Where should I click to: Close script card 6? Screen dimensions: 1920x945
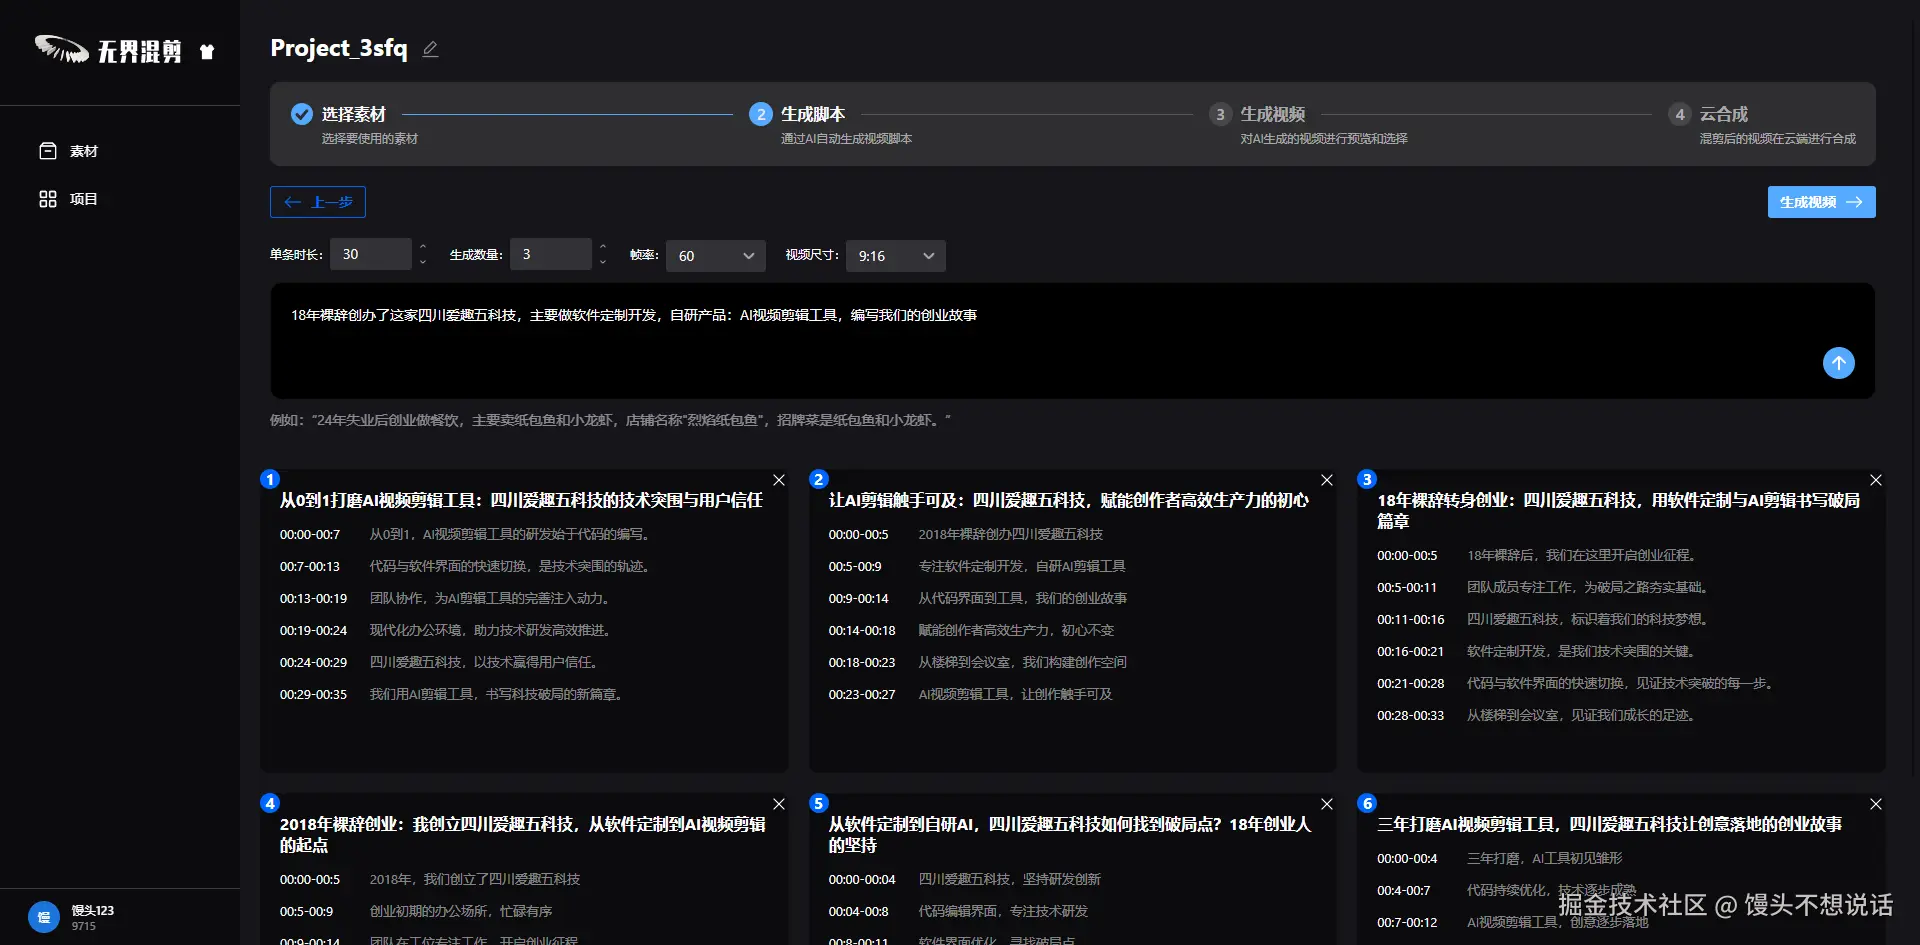[x=1876, y=804]
